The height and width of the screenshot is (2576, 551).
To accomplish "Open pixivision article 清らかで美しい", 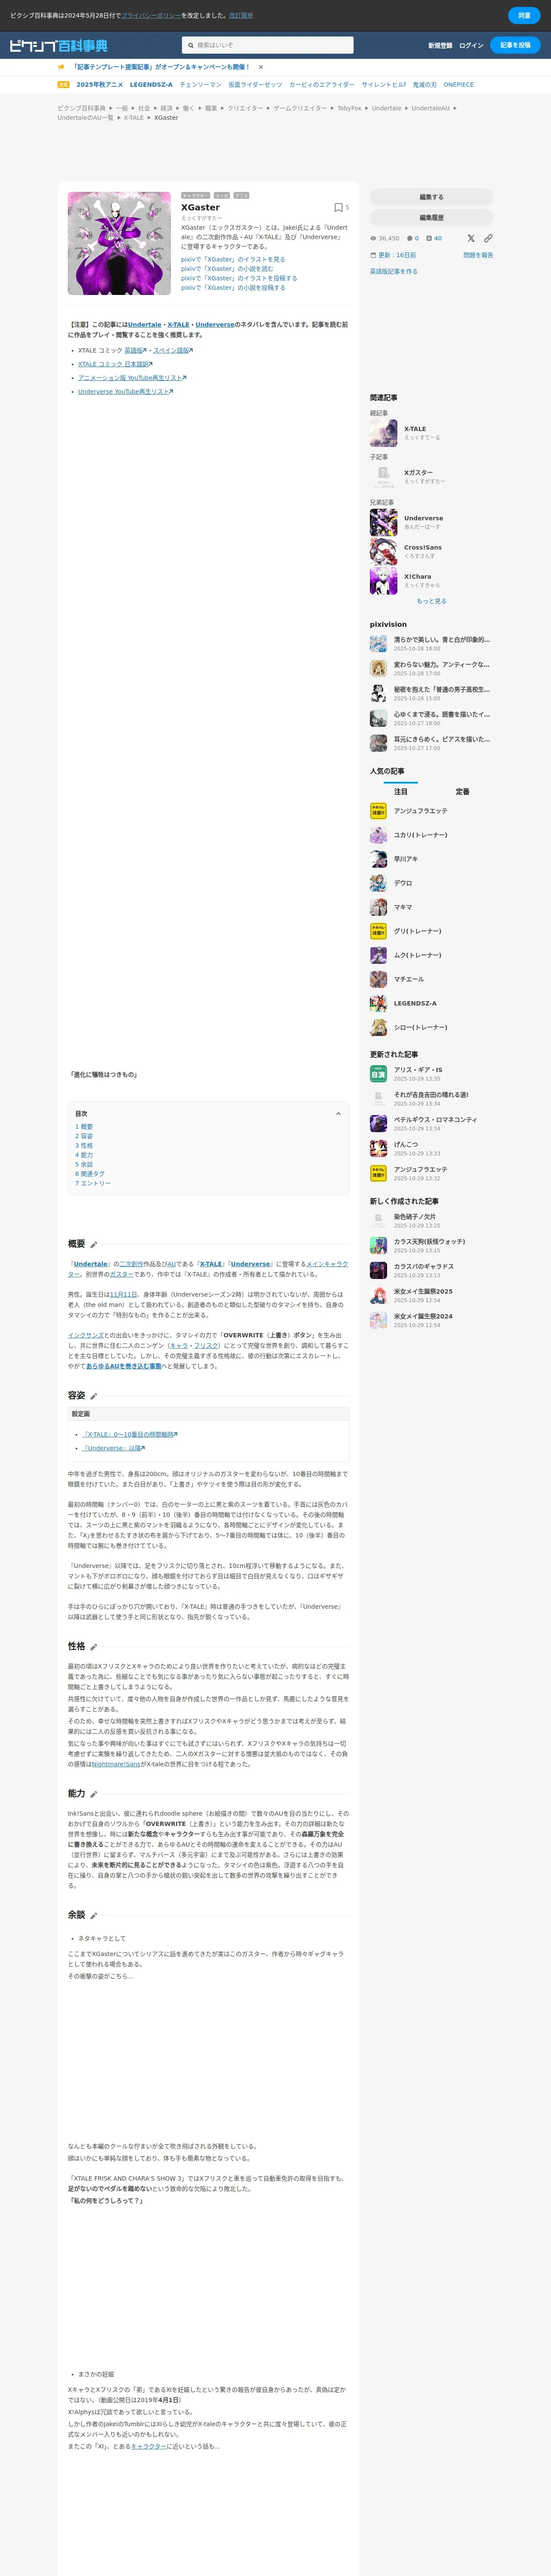I will pyautogui.click(x=442, y=640).
